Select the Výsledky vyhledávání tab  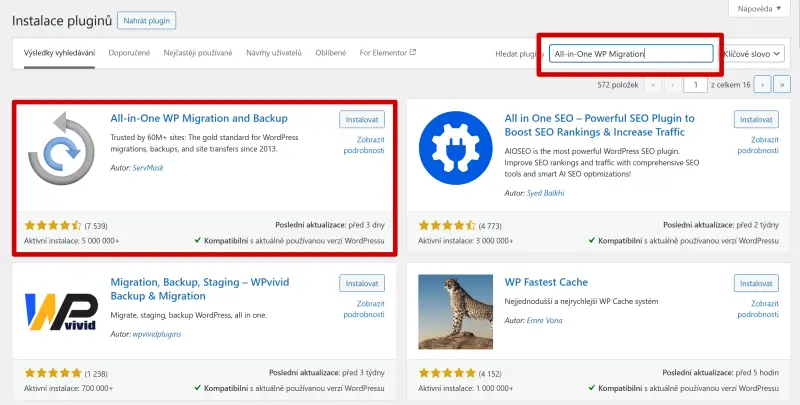[x=59, y=53]
